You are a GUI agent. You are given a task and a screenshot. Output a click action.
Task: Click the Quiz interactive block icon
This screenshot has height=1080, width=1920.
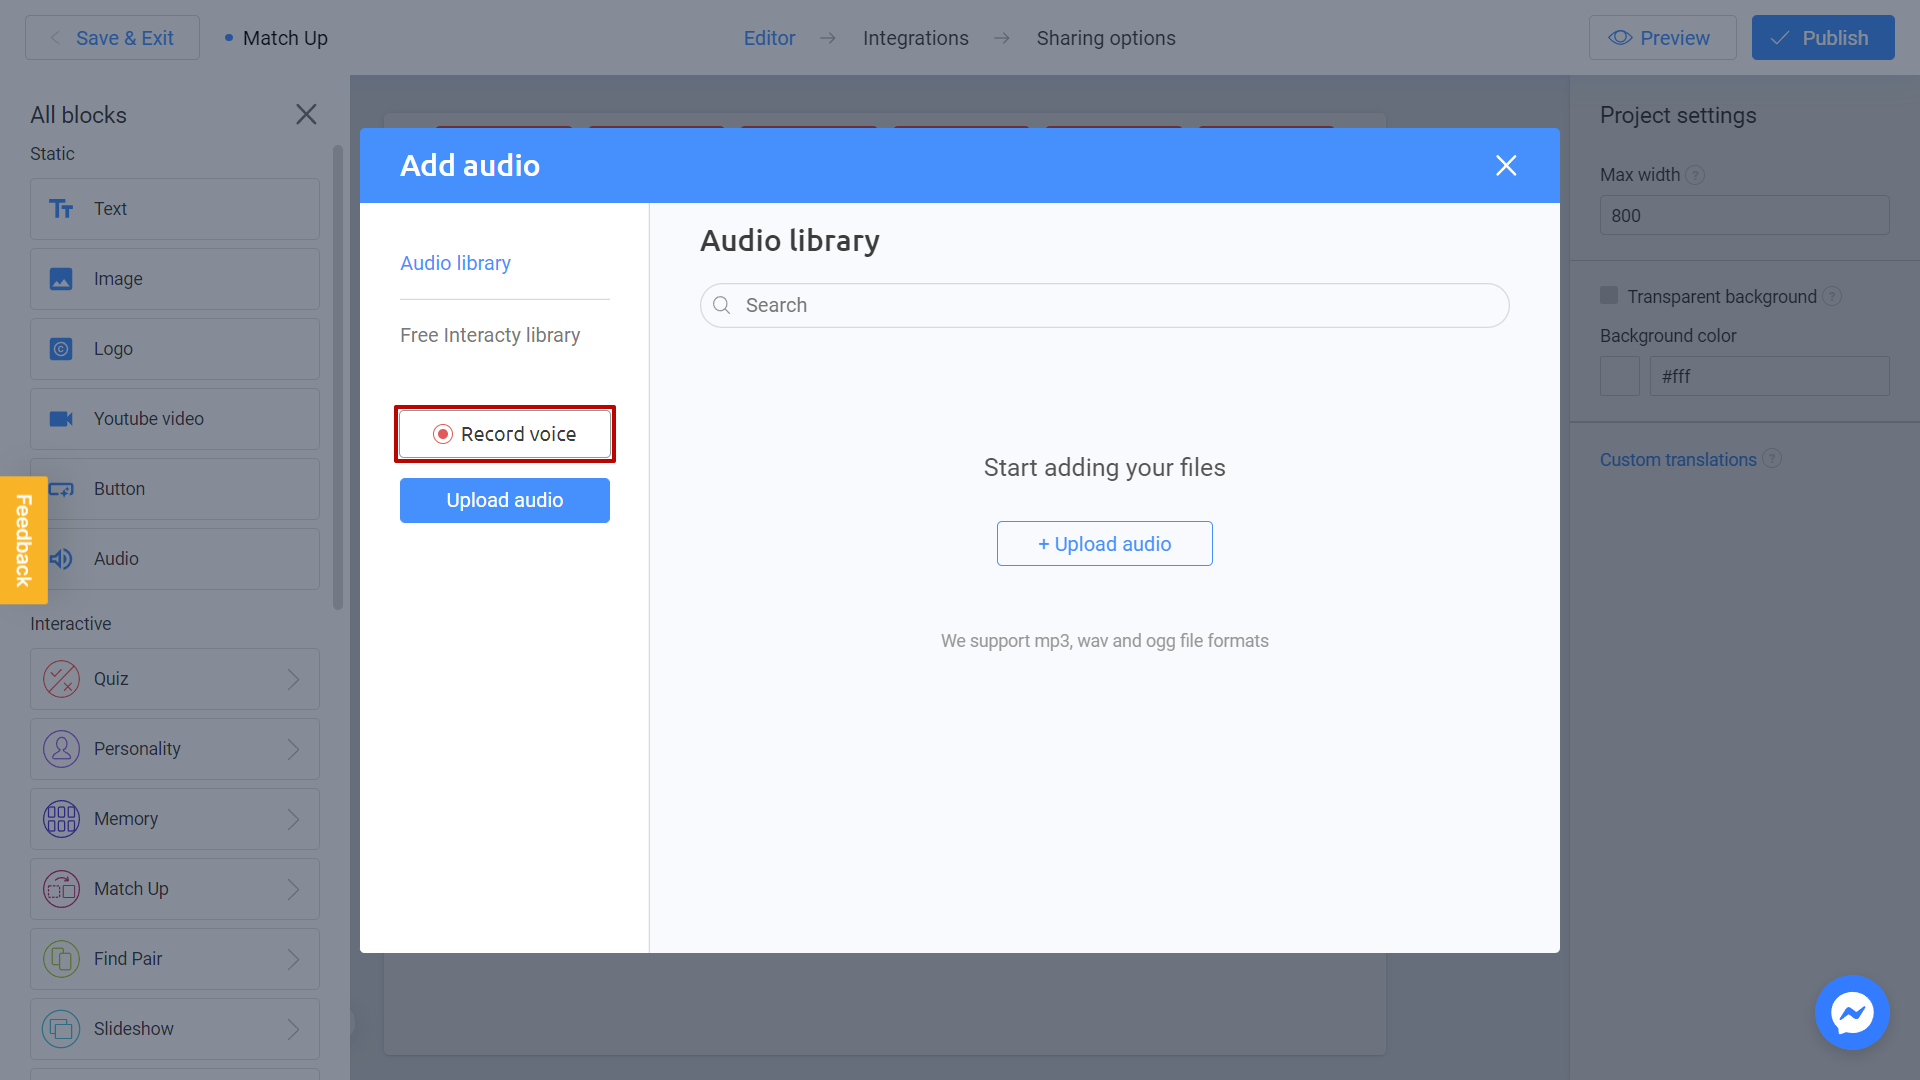pyautogui.click(x=61, y=678)
